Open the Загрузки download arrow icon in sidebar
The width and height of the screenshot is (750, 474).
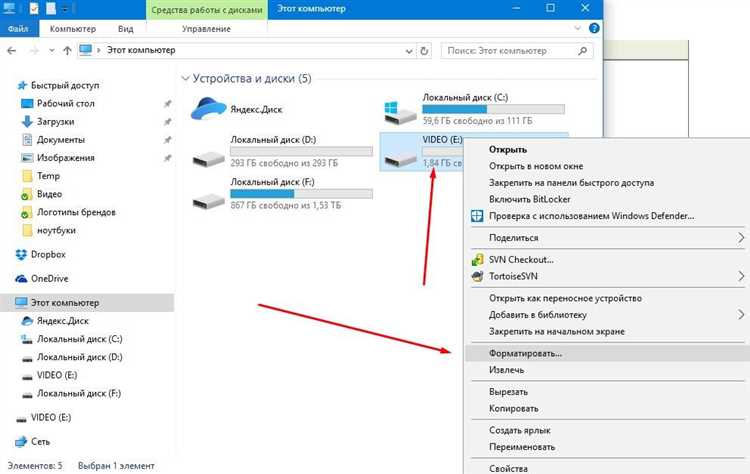[x=28, y=122]
